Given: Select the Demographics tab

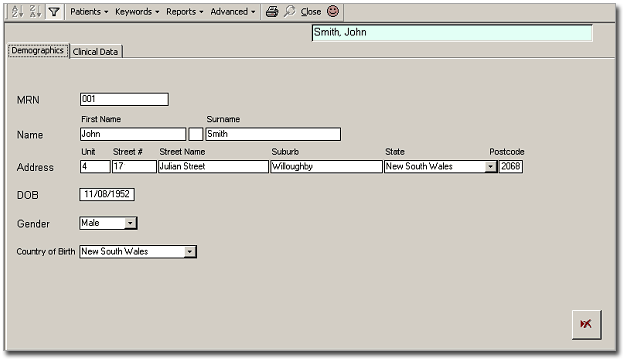Looking at the screenshot, I should [x=38, y=51].
